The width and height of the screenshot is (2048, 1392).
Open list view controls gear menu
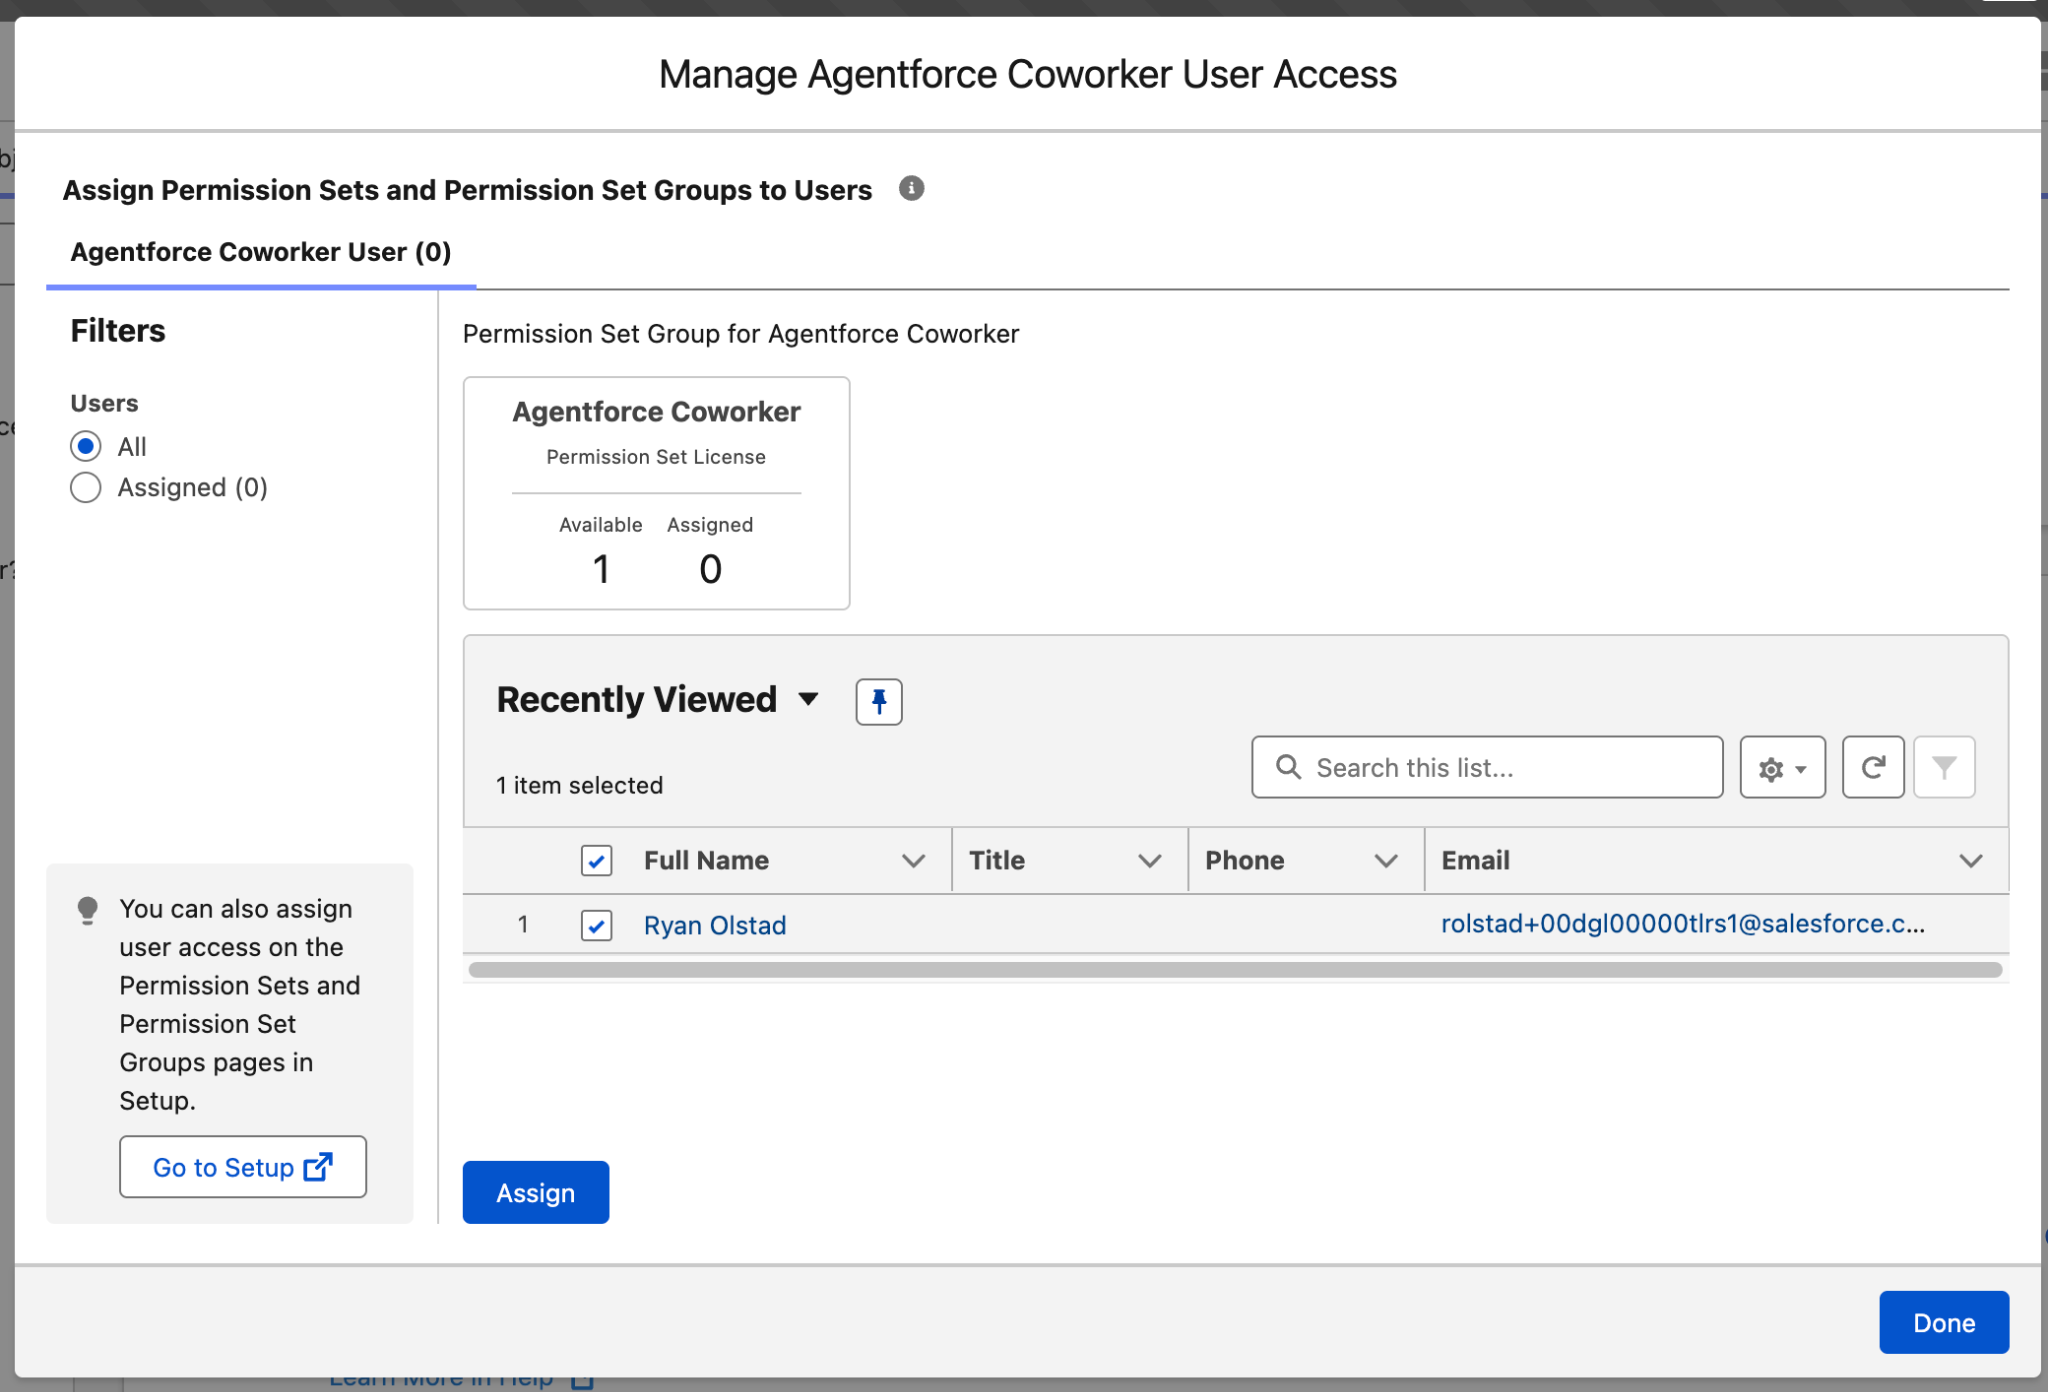[1782, 768]
